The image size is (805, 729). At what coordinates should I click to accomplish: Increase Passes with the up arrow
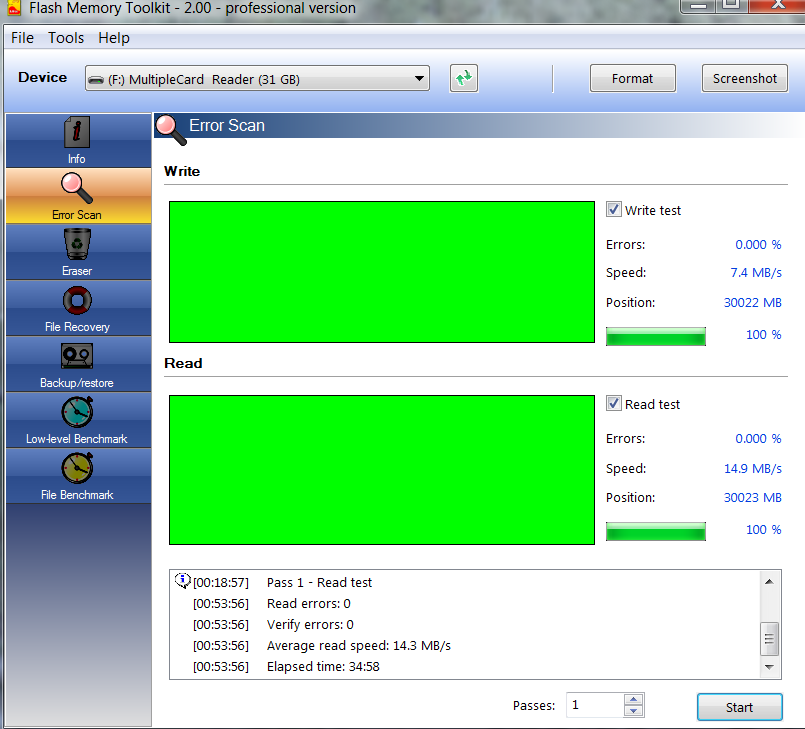(x=633, y=700)
